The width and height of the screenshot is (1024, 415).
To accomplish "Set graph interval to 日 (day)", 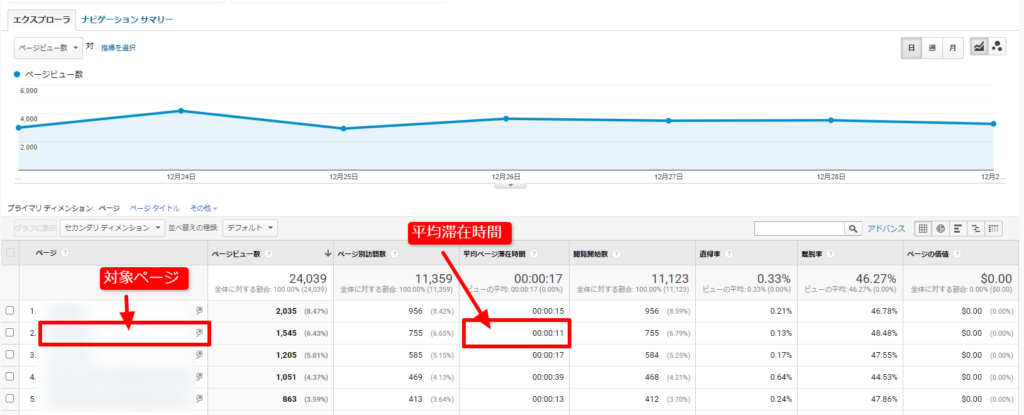I will pos(911,48).
